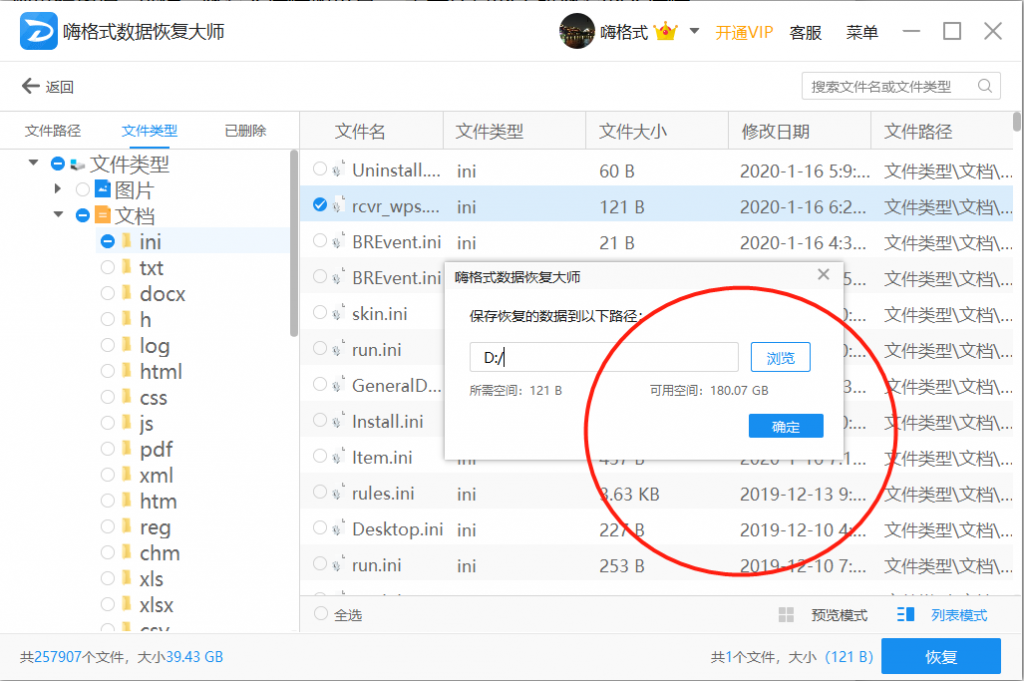Click the docx folder icon in tree
The image size is (1024, 681).
tap(127, 293)
